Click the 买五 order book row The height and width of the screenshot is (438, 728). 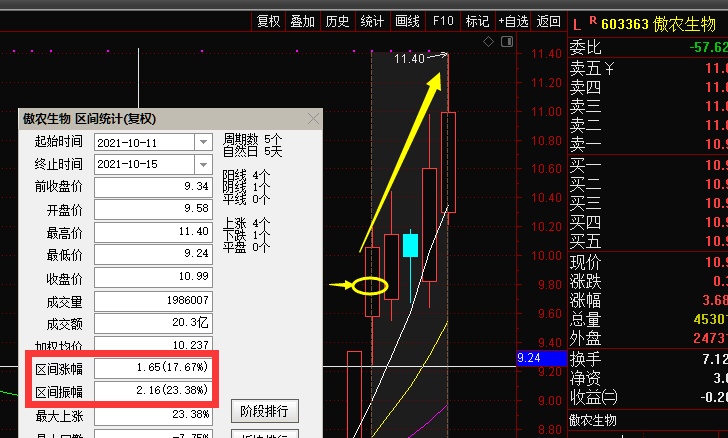pos(648,242)
